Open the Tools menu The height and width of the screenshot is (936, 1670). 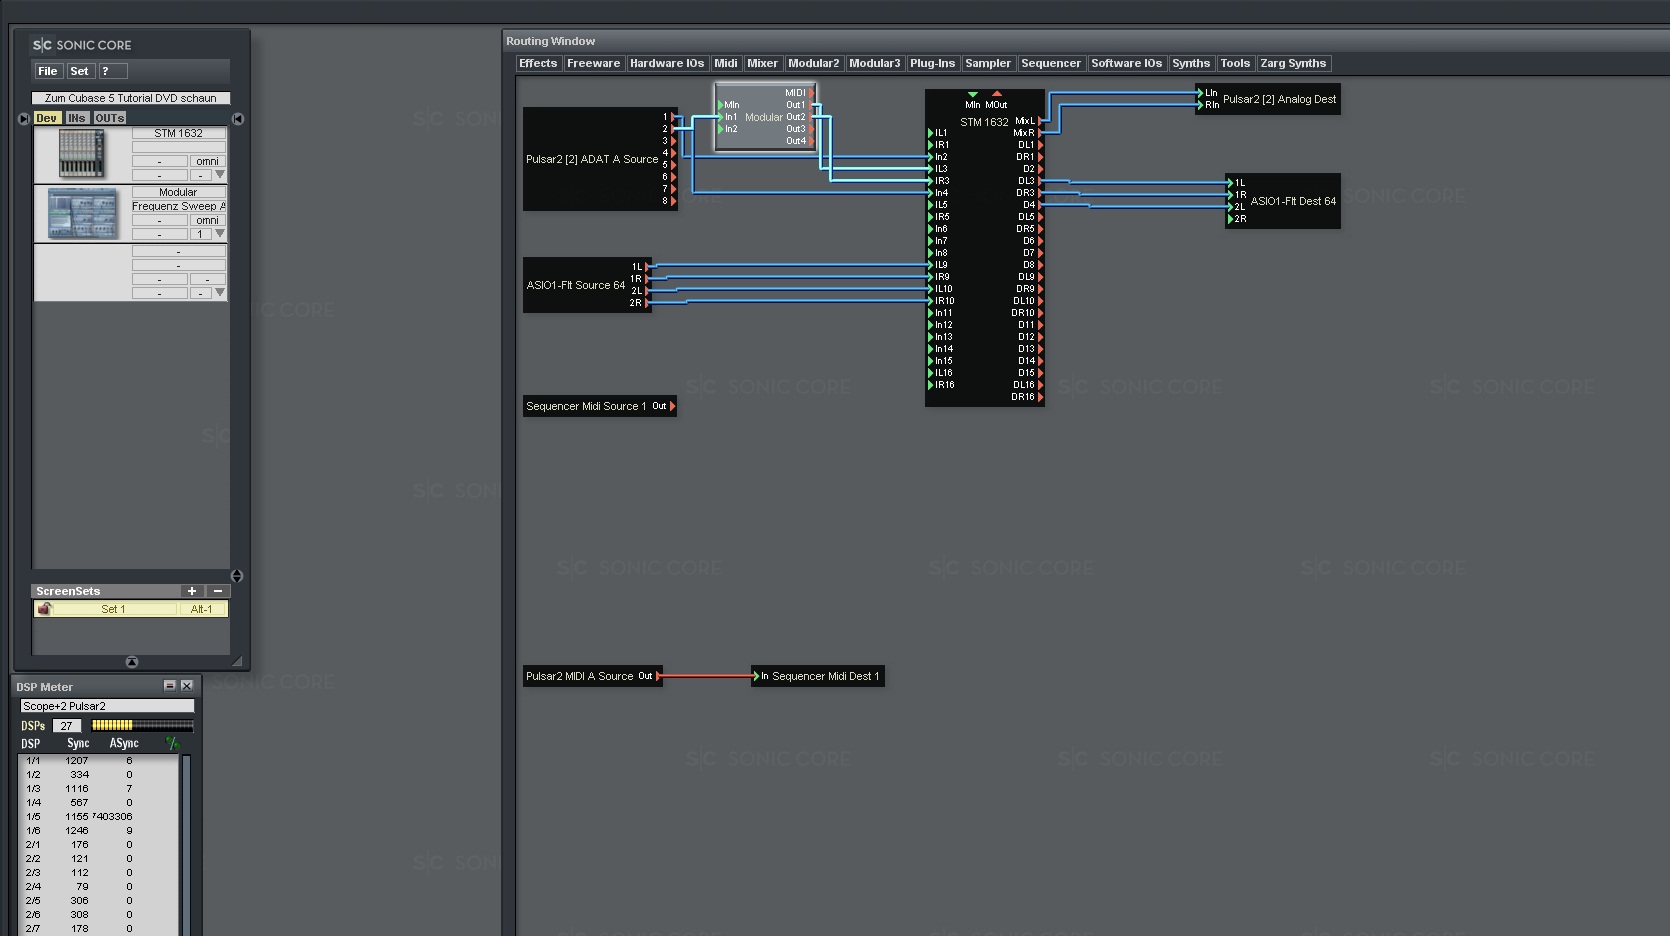[1235, 63]
